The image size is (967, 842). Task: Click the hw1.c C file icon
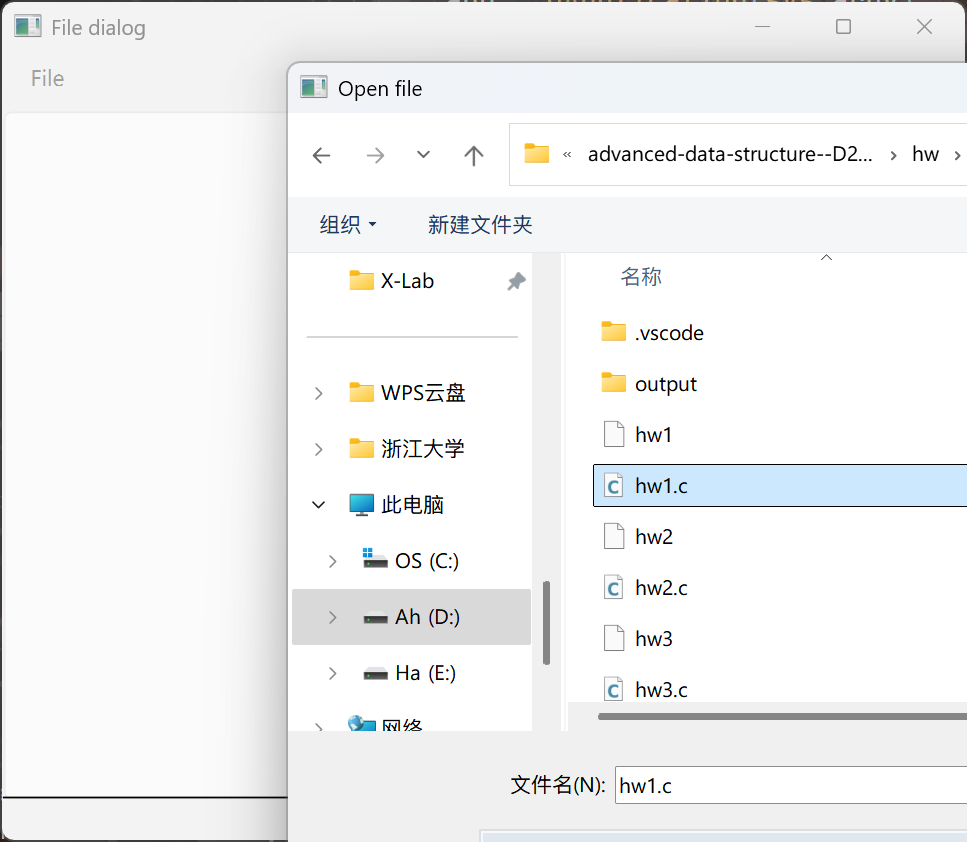coord(613,486)
